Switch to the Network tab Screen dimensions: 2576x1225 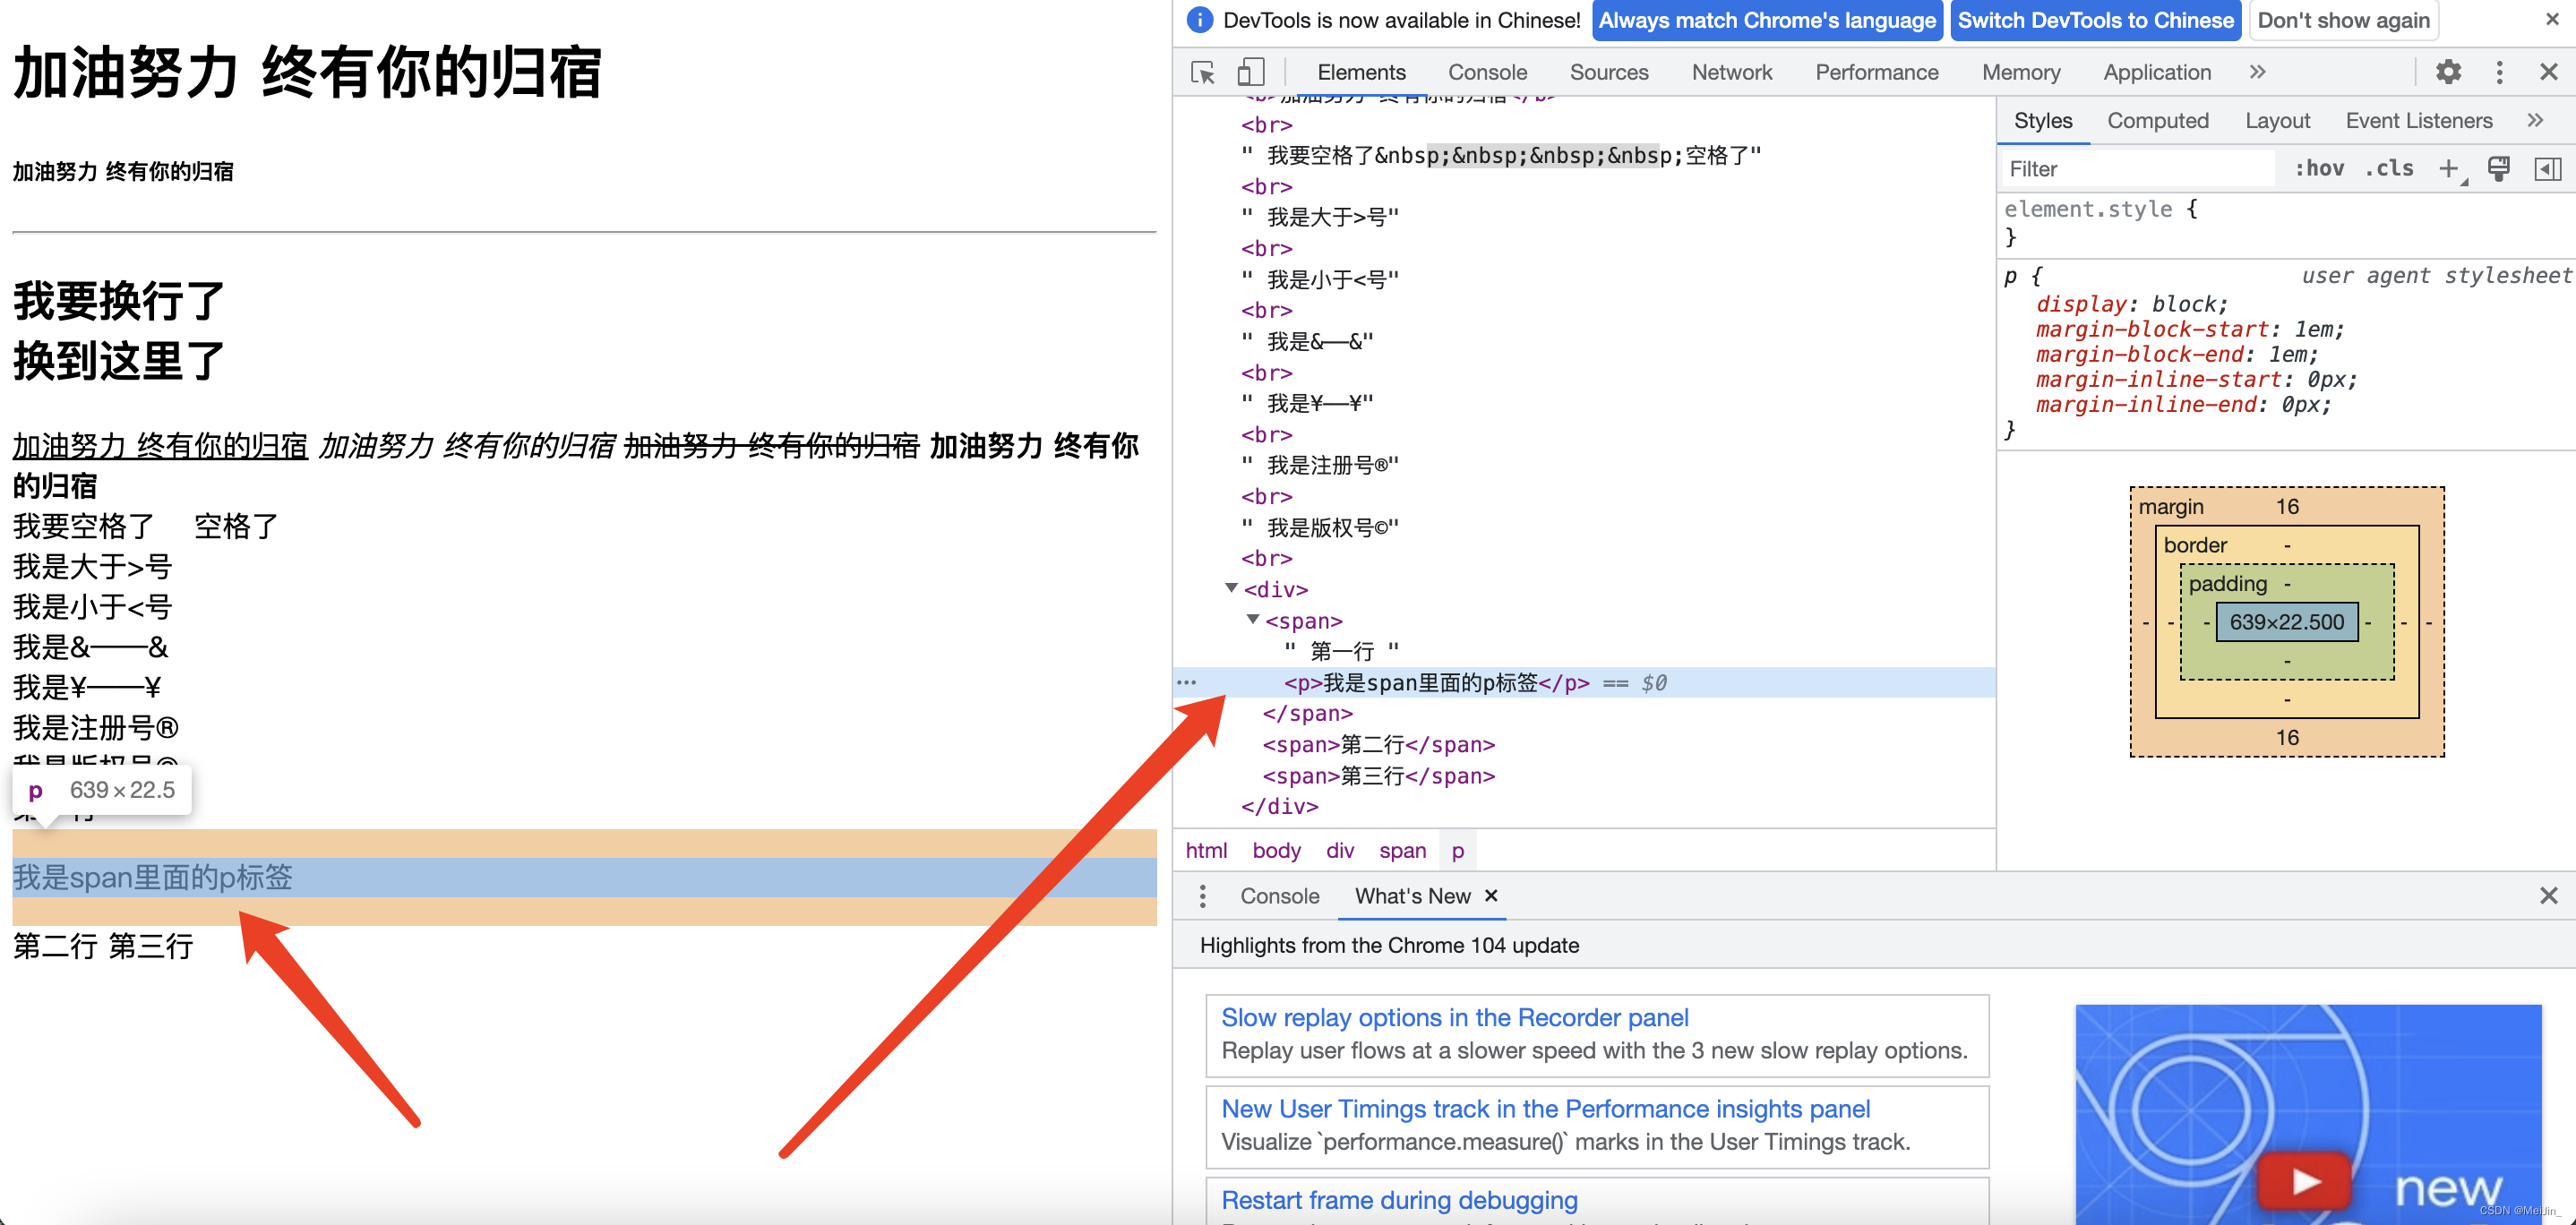click(1731, 72)
